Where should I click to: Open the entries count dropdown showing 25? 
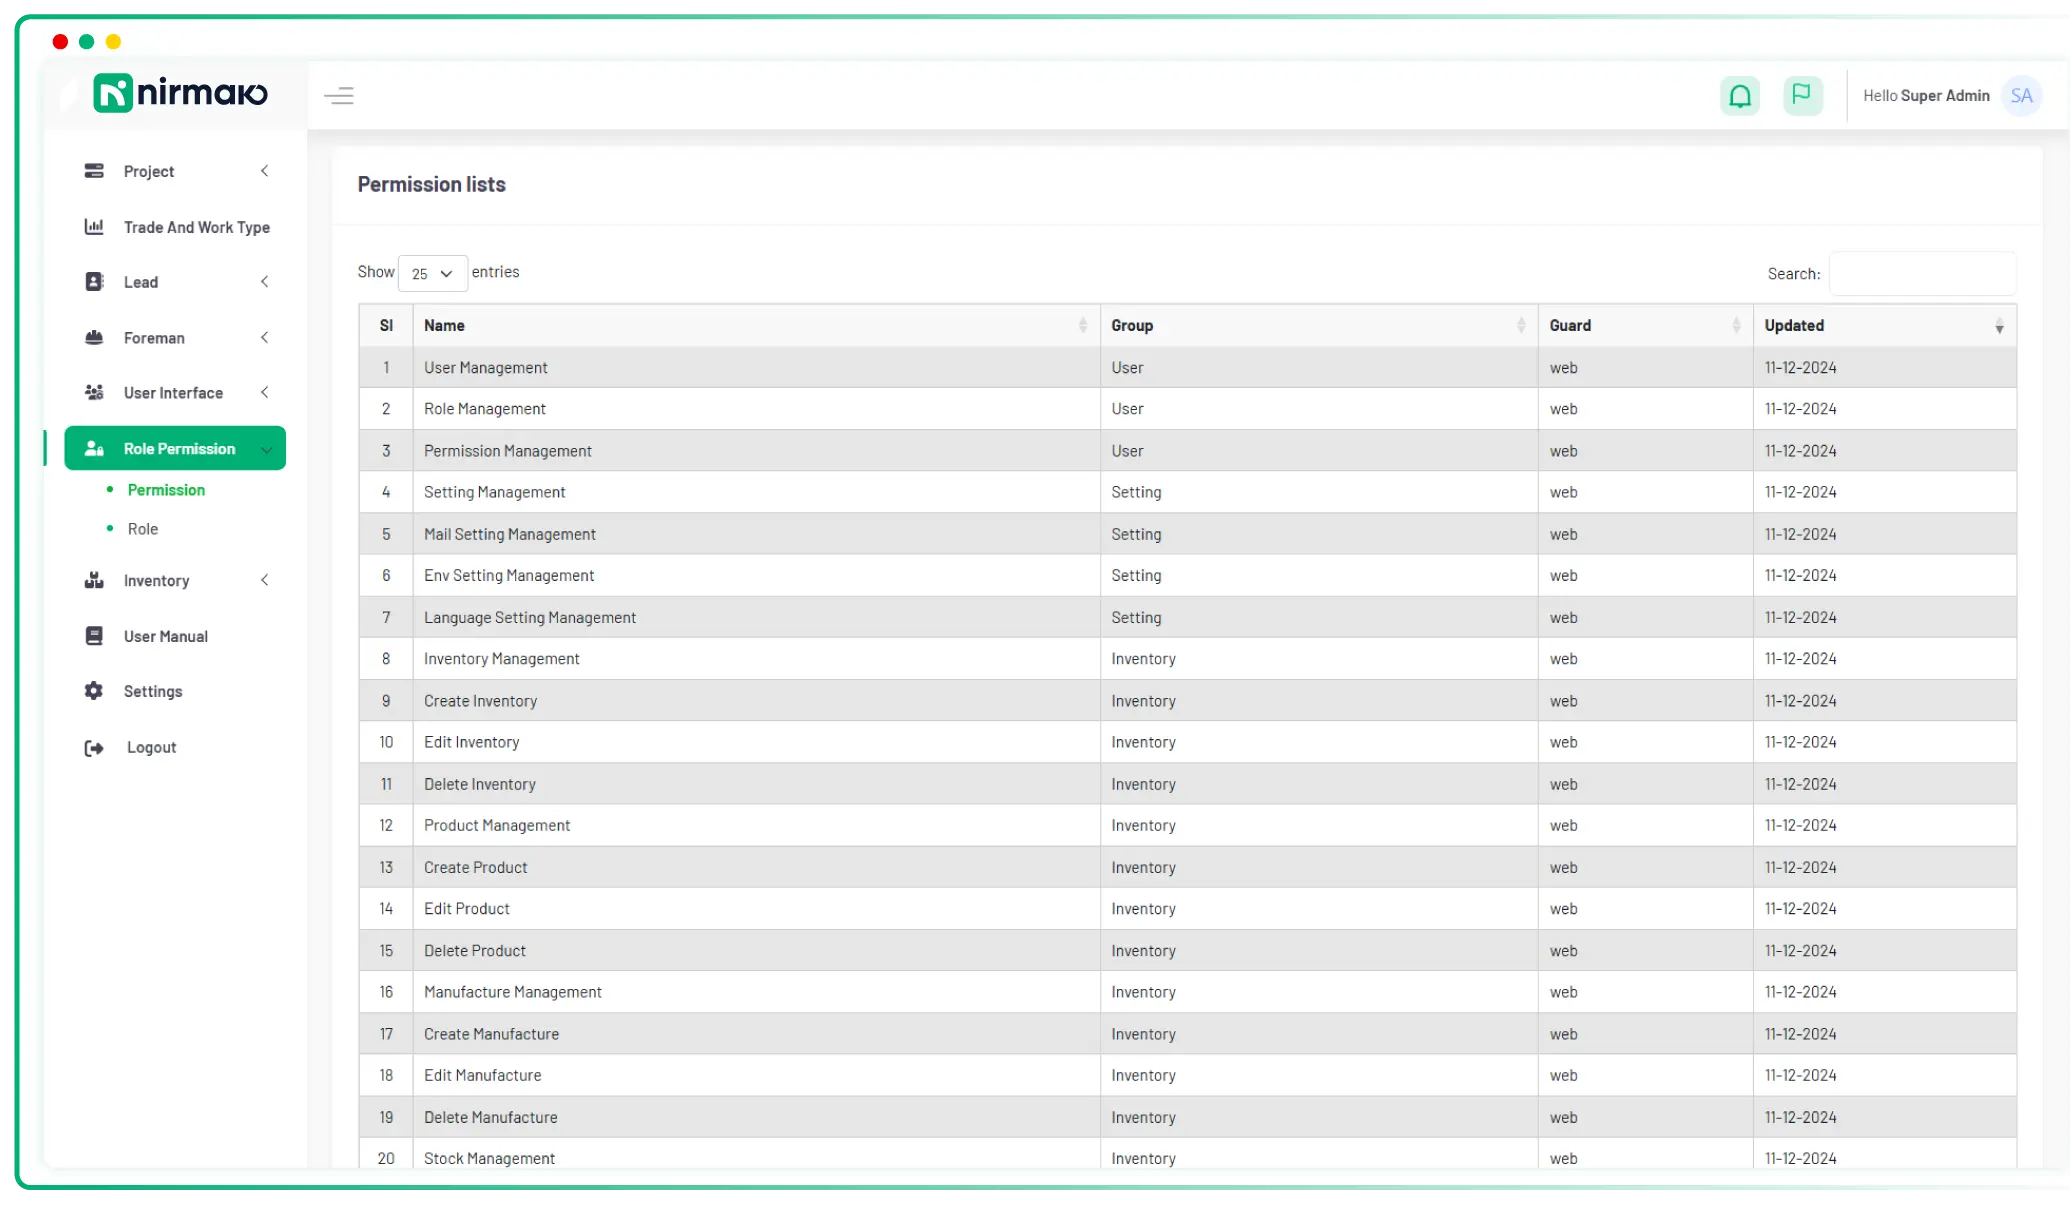coord(433,273)
